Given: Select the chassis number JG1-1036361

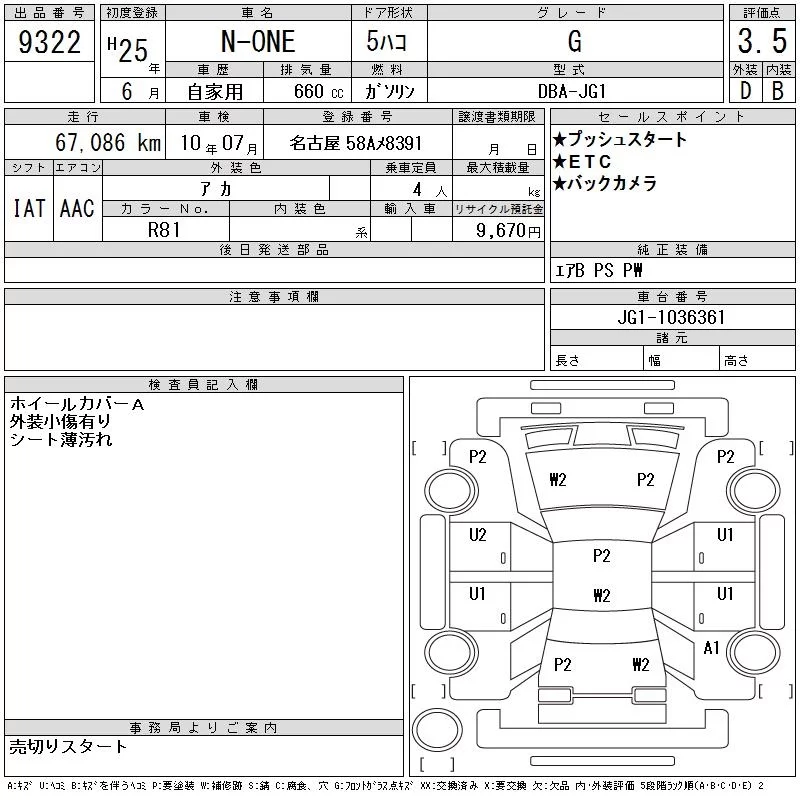Looking at the screenshot, I should pyautogui.click(x=671, y=317).
